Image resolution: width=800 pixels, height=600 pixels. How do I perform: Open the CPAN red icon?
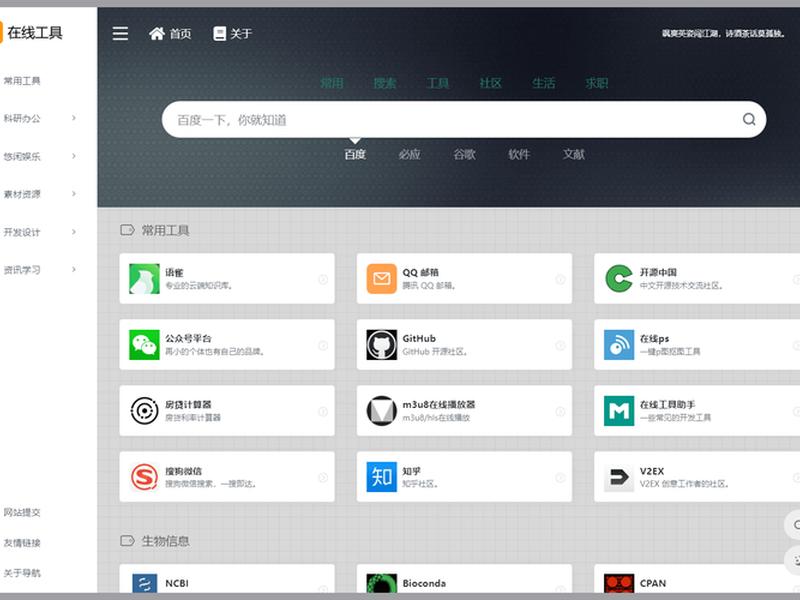click(619, 584)
